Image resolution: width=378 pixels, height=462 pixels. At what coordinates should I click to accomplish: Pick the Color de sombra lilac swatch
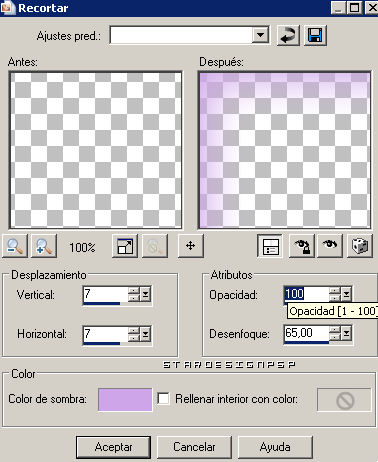125,399
